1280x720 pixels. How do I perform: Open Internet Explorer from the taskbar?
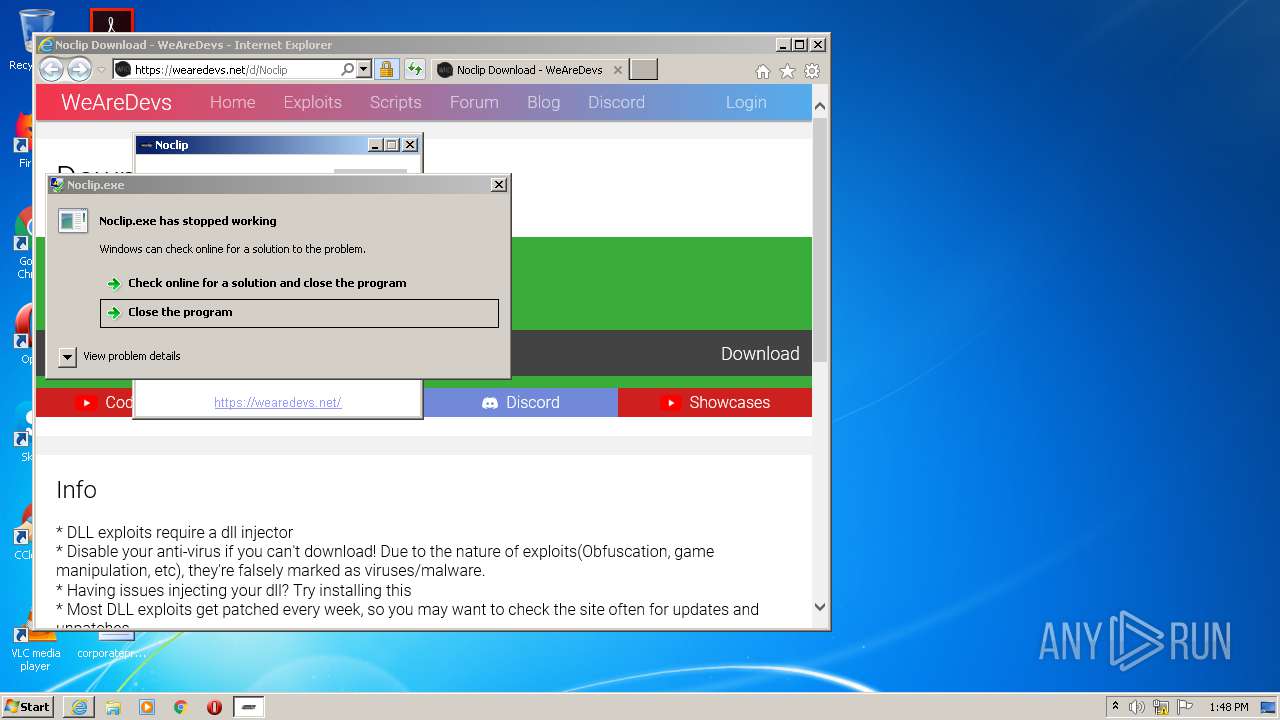[79, 707]
